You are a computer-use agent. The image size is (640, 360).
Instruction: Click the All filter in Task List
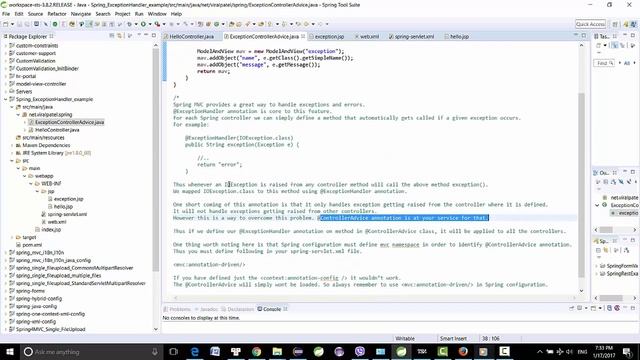(x=627, y=63)
